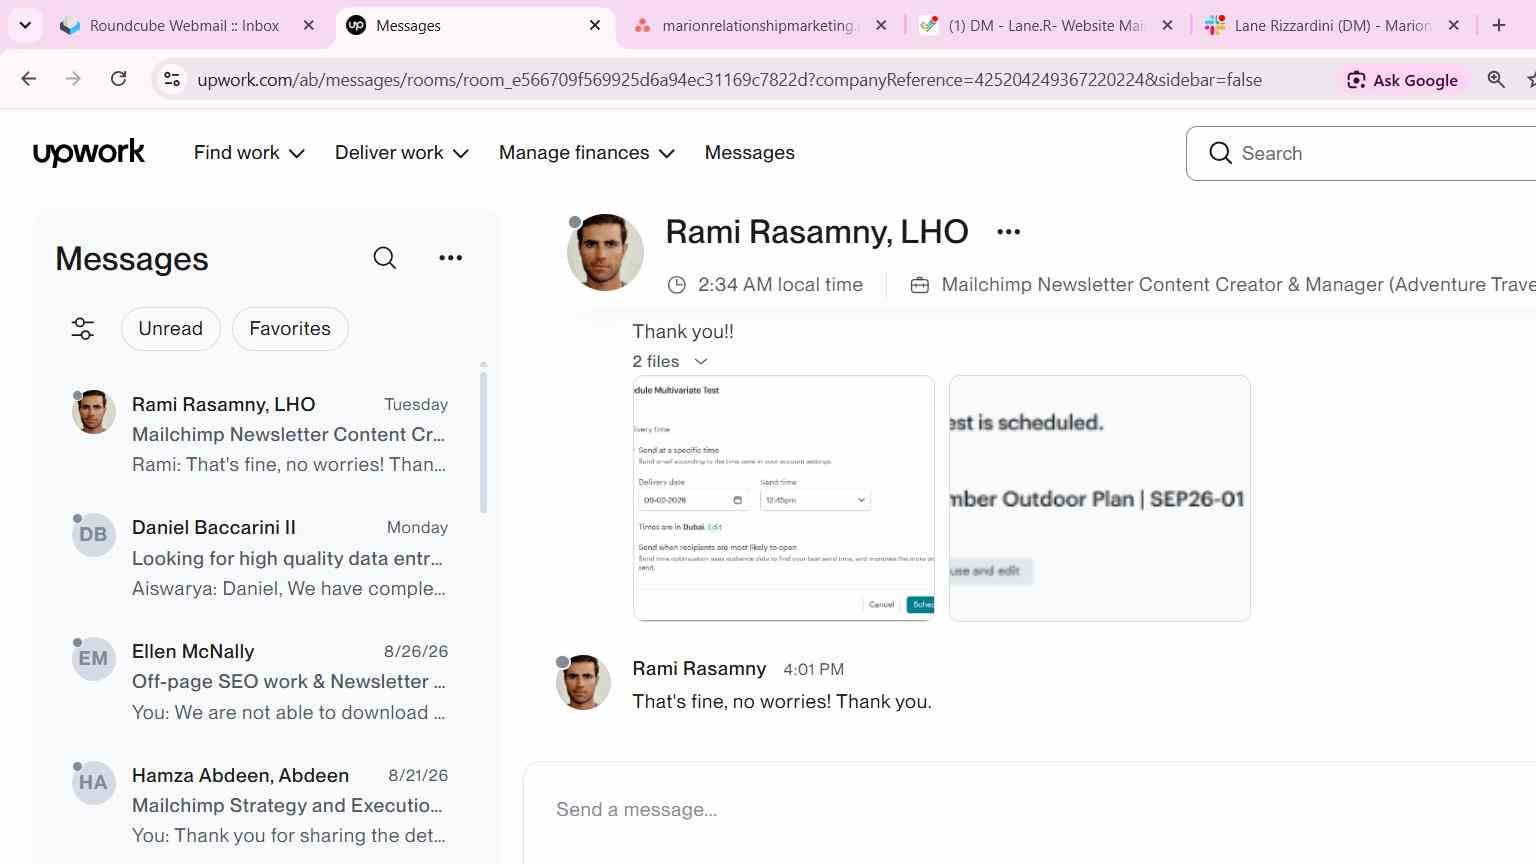Expand the Deliver work dropdown menu
Viewport: 1536px width, 864px height.
tap(402, 153)
